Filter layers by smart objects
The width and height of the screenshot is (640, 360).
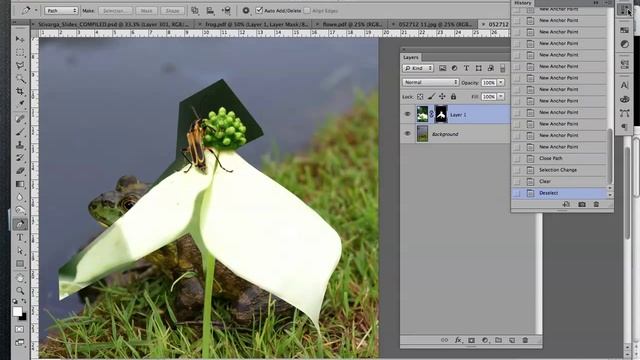click(491, 68)
